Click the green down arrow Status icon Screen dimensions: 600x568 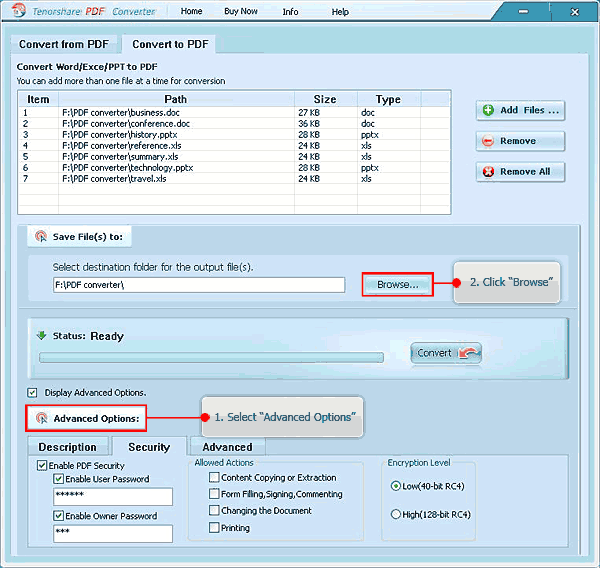(x=41, y=336)
